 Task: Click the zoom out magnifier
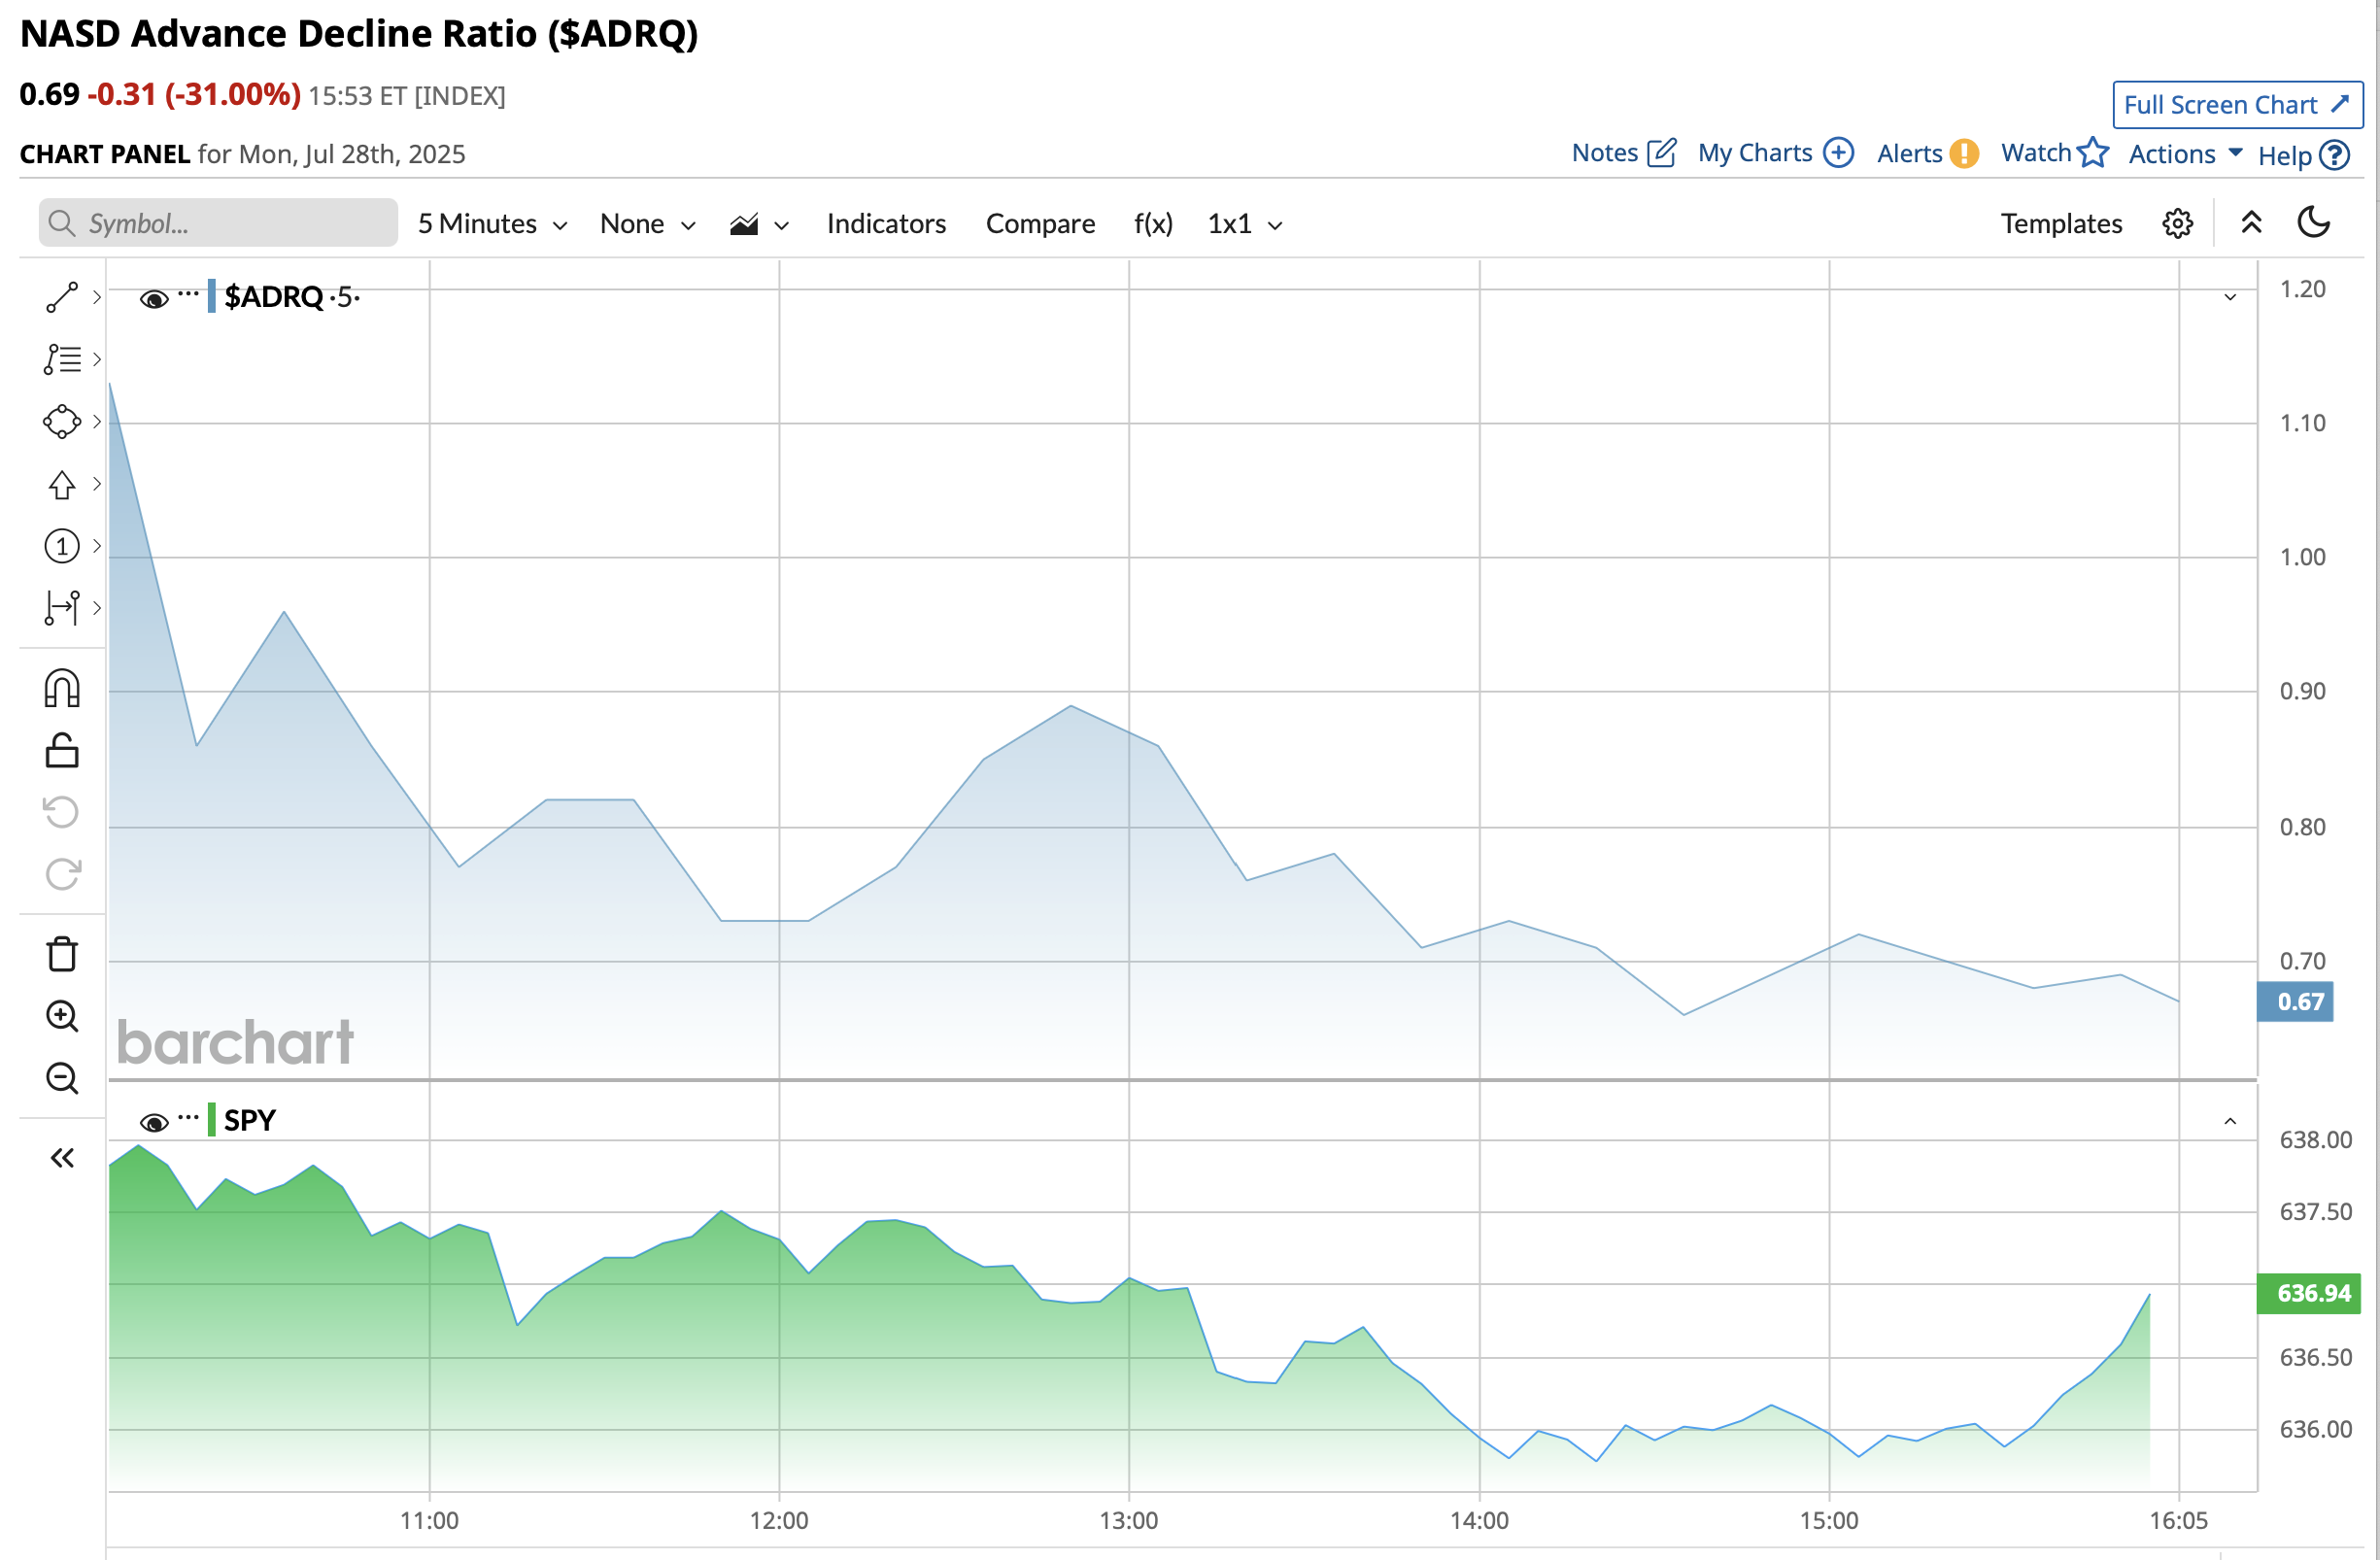point(61,1078)
